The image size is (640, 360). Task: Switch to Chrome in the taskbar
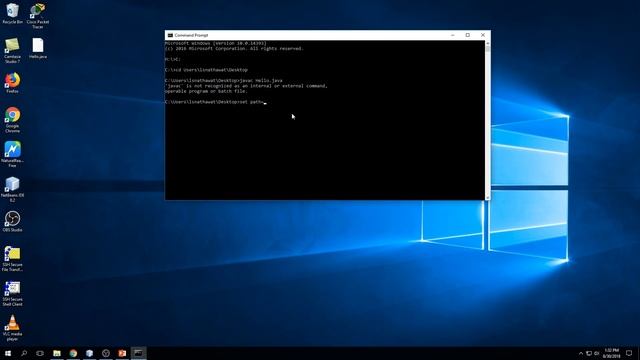click(x=73, y=353)
